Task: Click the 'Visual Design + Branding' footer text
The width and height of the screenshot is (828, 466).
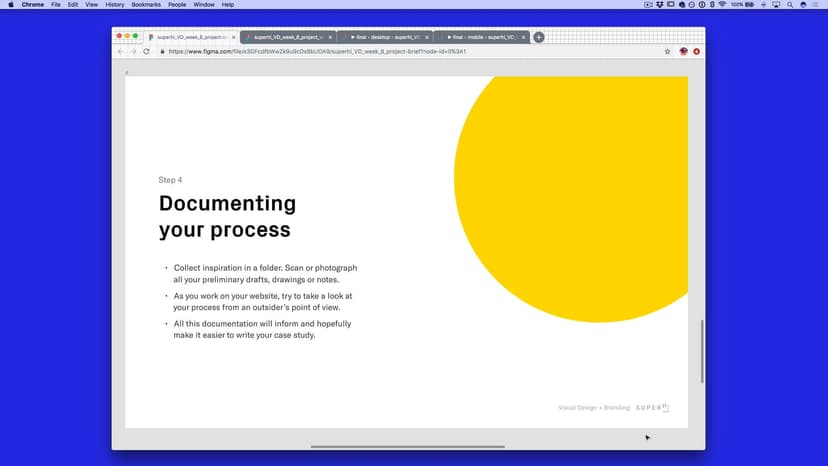Action: pyautogui.click(x=594, y=408)
